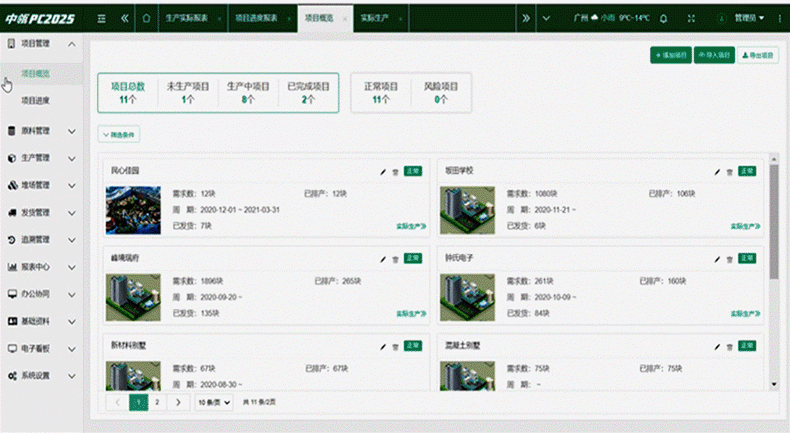The image size is (790, 433).
Task: Click the delete trash icon for 峰璃瑞府
Action: 394,259
